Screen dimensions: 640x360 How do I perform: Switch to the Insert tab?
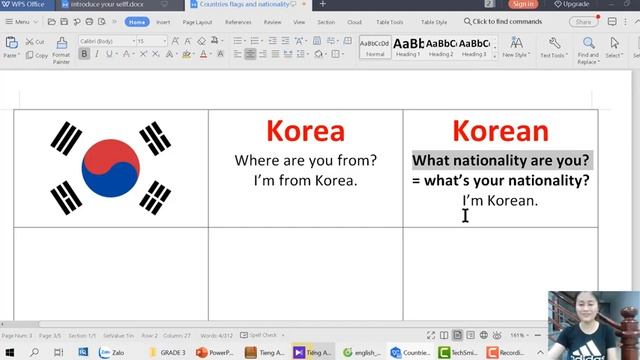(x=163, y=22)
